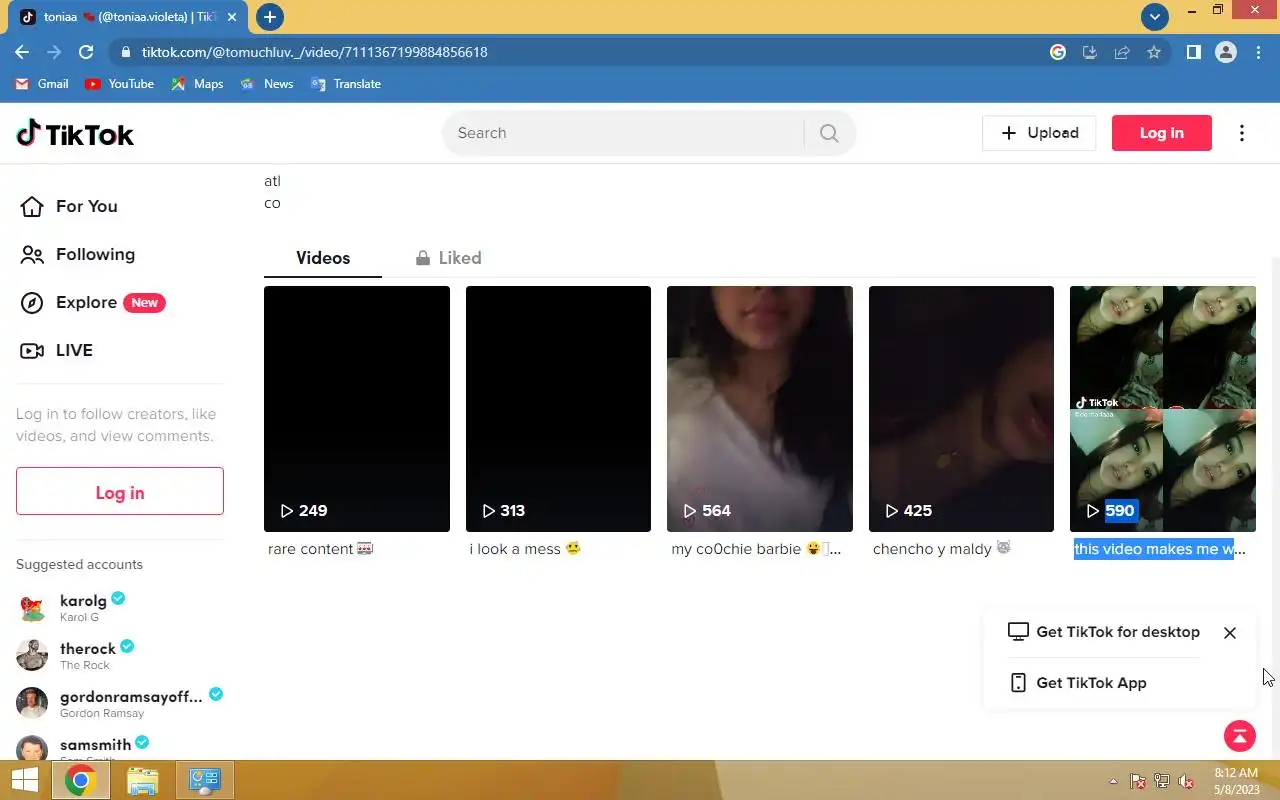Click the "chencho y maldy" caption

tap(942, 549)
